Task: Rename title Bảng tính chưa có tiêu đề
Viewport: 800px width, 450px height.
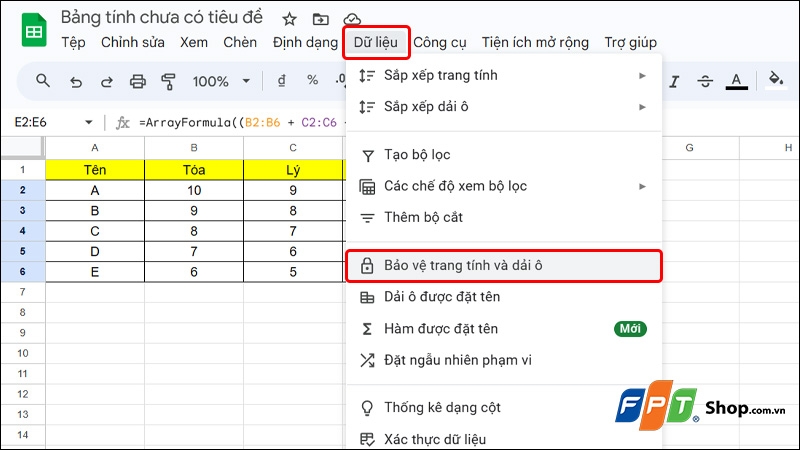Action: click(x=162, y=17)
